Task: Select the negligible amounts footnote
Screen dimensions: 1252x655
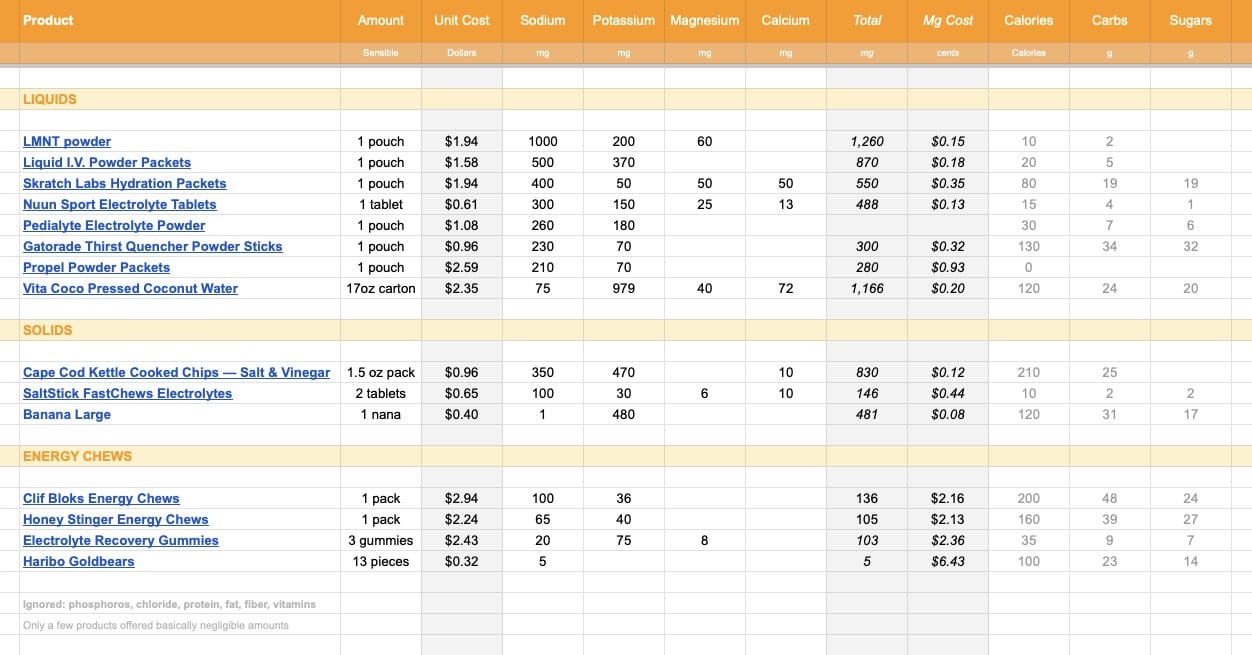Action: (156, 625)
